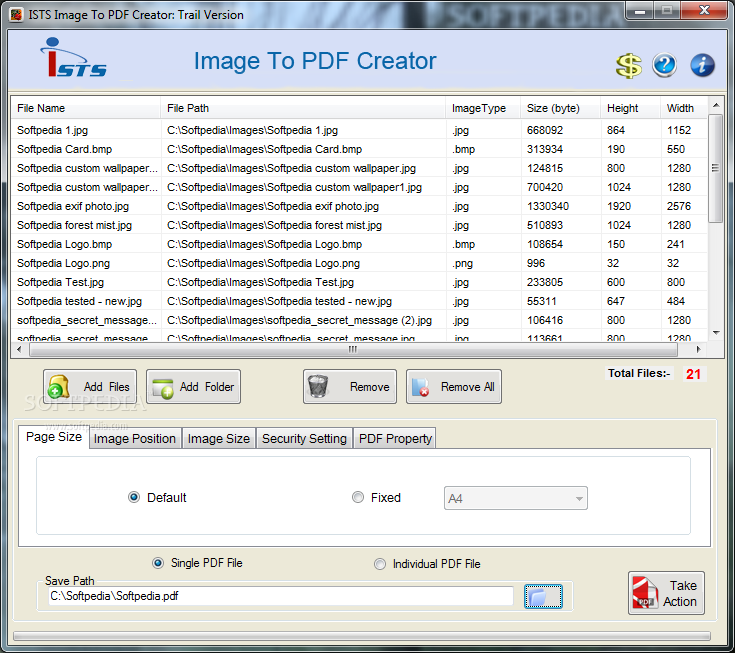Click the size value 1330340
This screenshot has width=735, height=653.
[548, 206]
